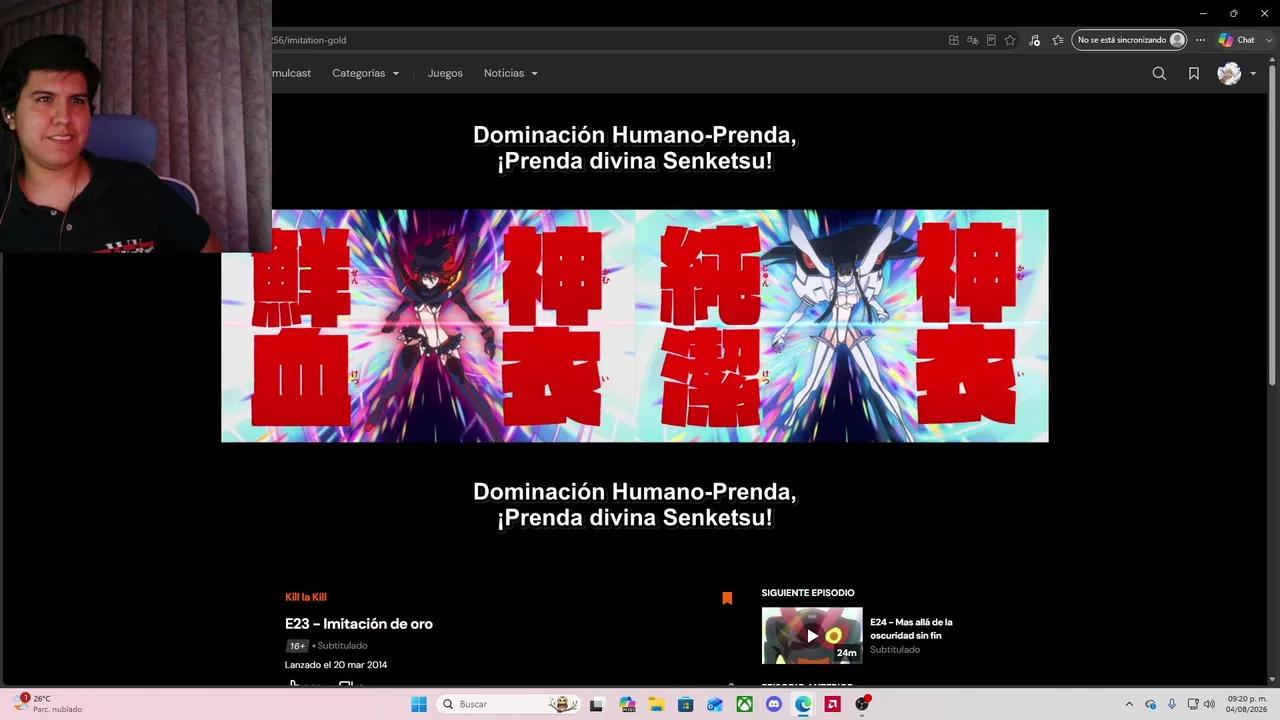The width and height of the screenshot is (1280, 720).
Task: Click the translate page icon
Action: click(x=972, y=40)
